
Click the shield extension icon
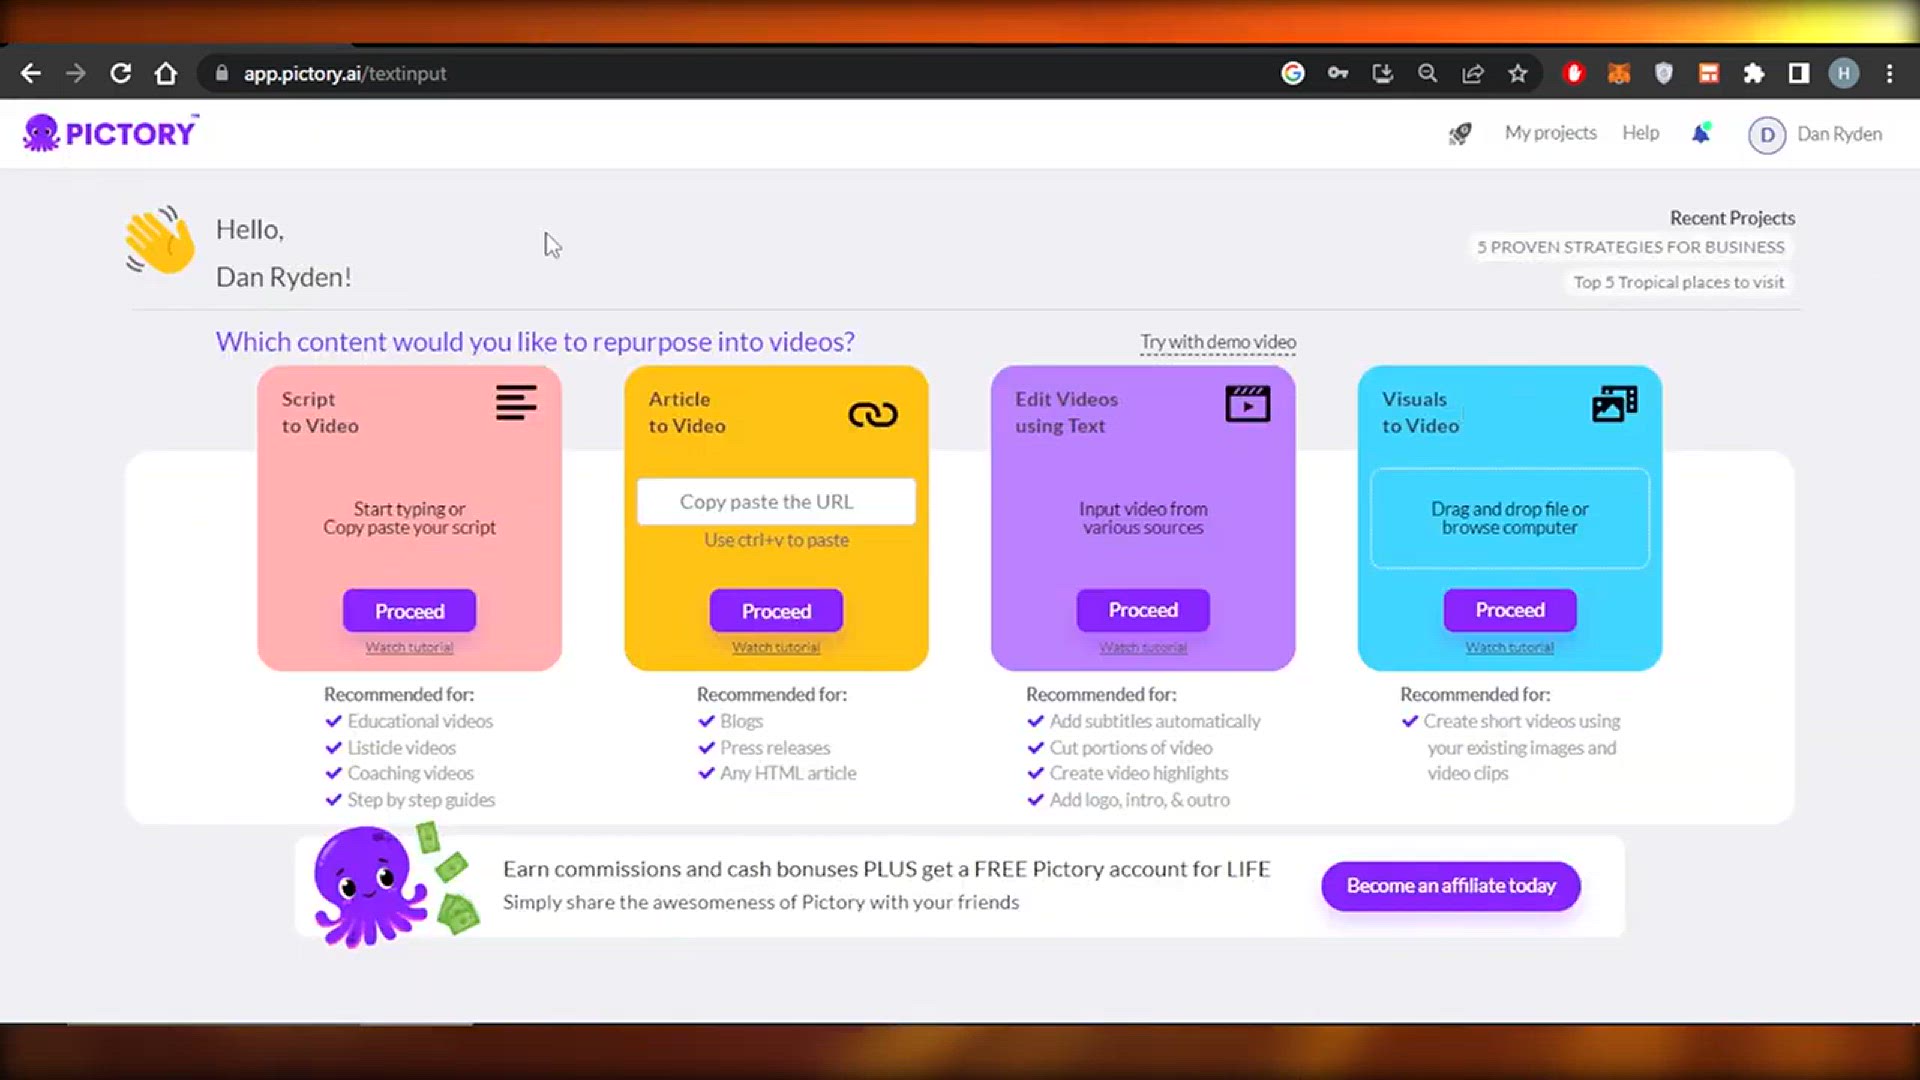[x=1664, y=73]
